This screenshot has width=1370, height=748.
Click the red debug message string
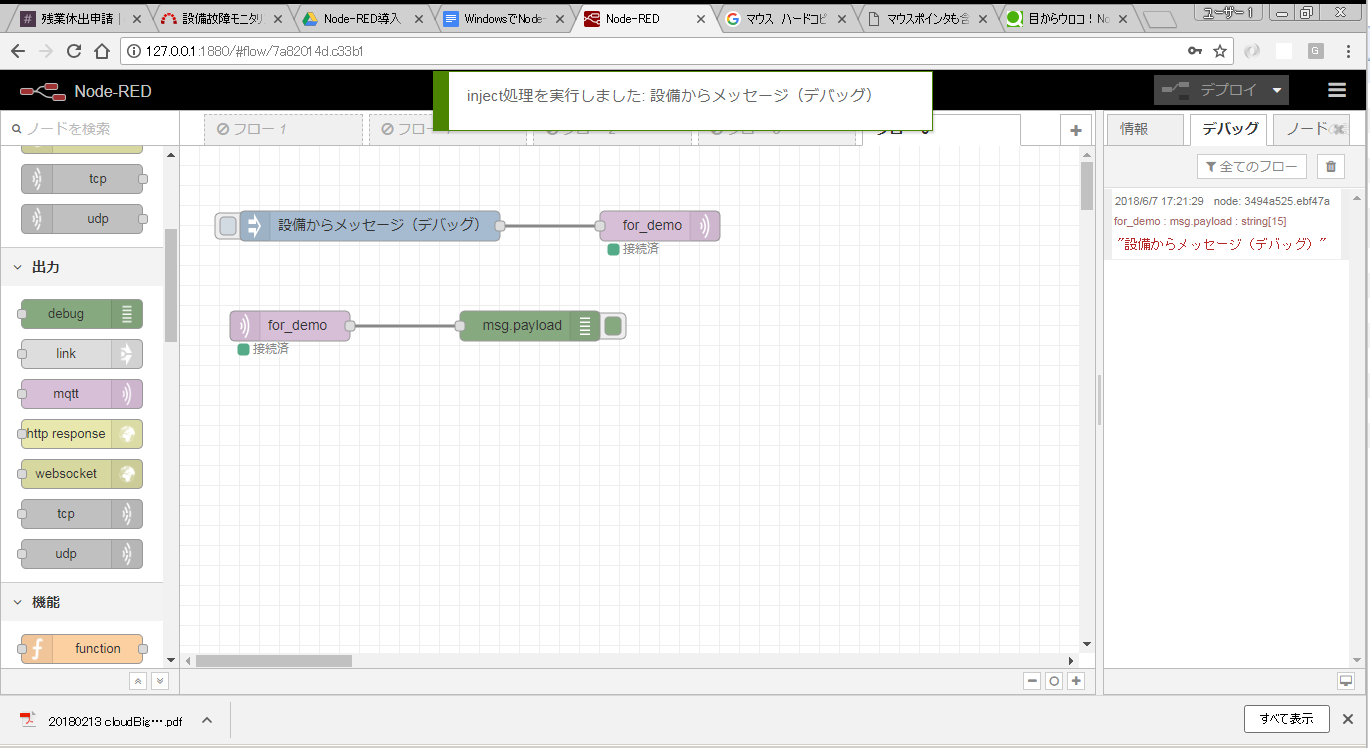[x=1222, y=244]
